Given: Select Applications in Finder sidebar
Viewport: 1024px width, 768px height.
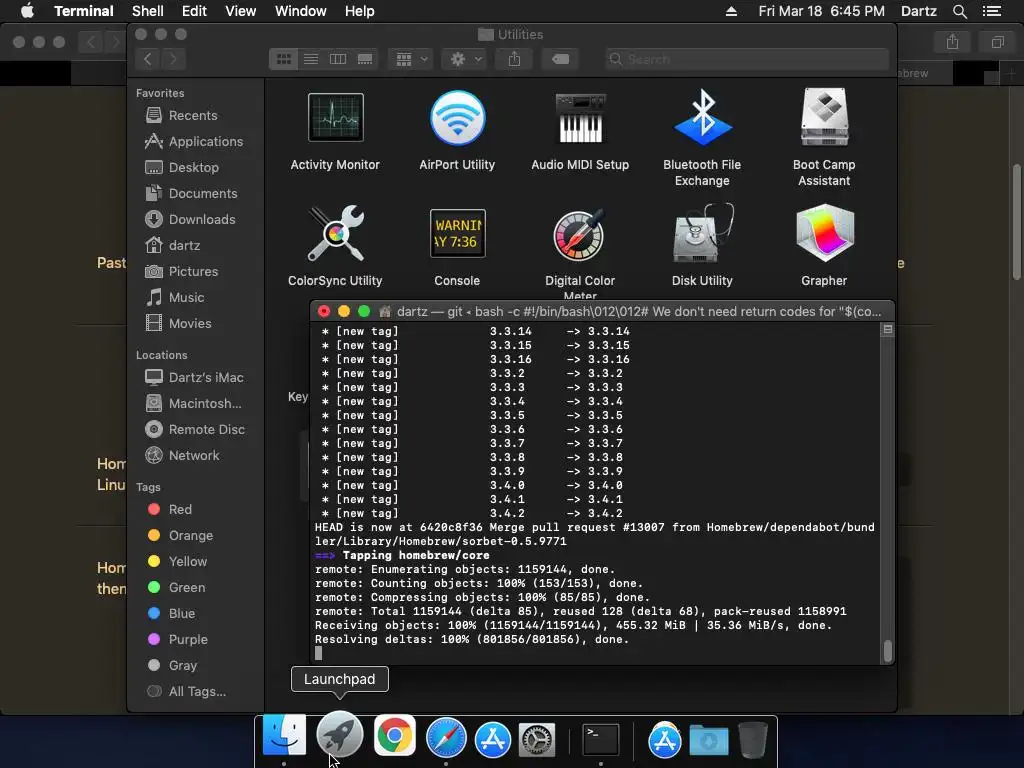Looking at the screenshot, I should coord(194,142).
